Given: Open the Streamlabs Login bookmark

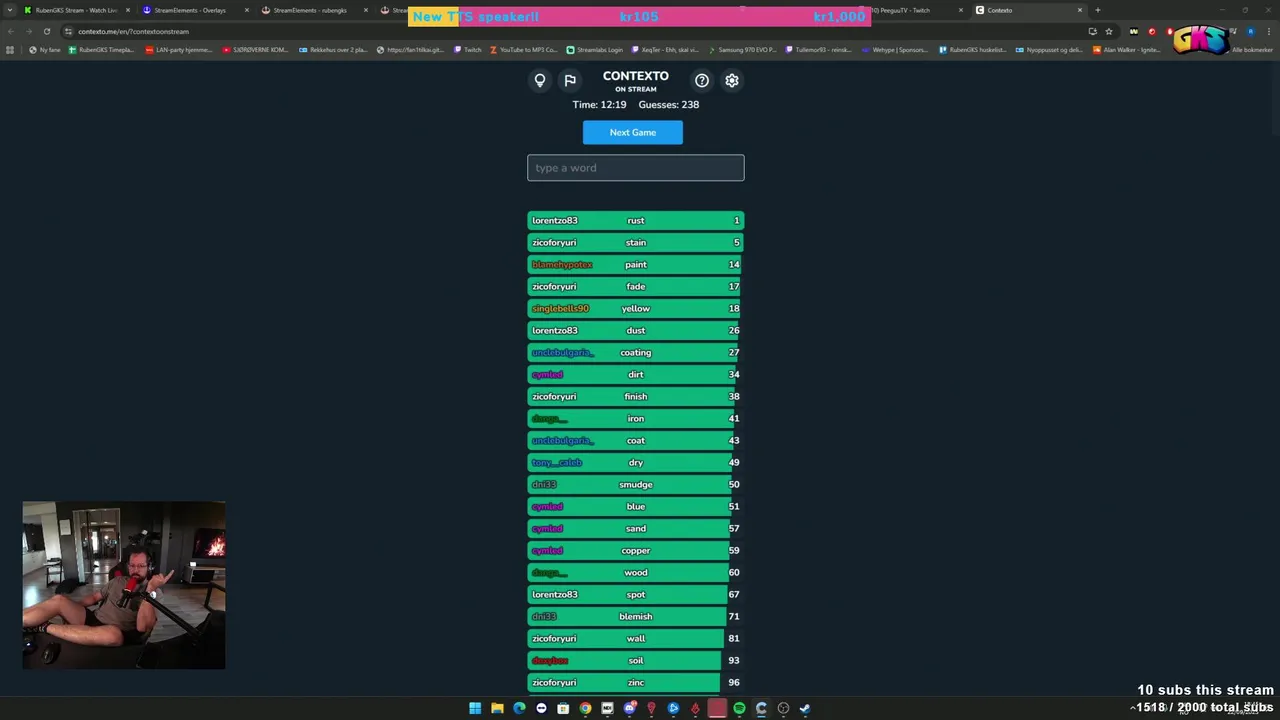Looking at the screenshot, I should [x=594, y=50].
